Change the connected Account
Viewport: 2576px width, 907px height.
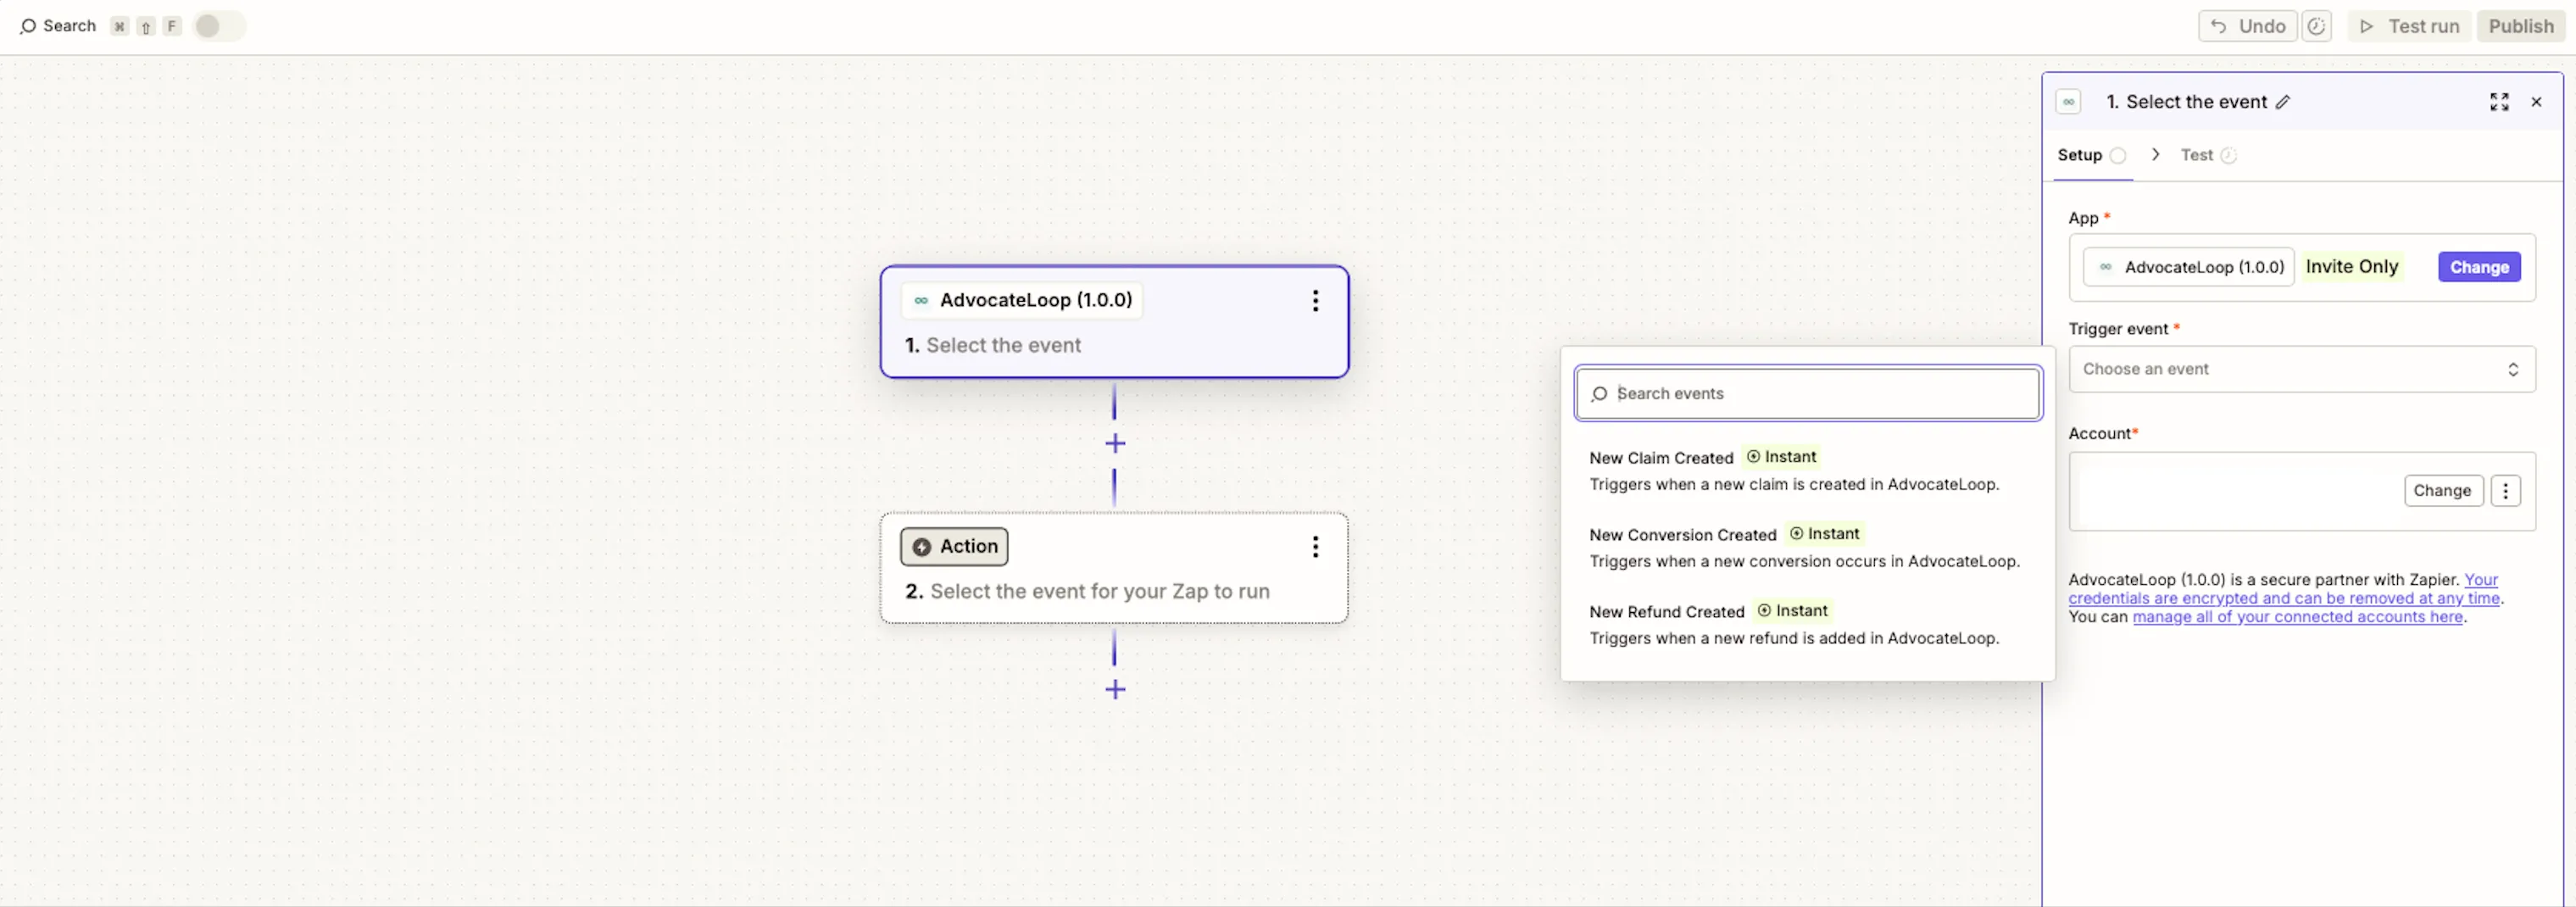[x=2442, y=491]
